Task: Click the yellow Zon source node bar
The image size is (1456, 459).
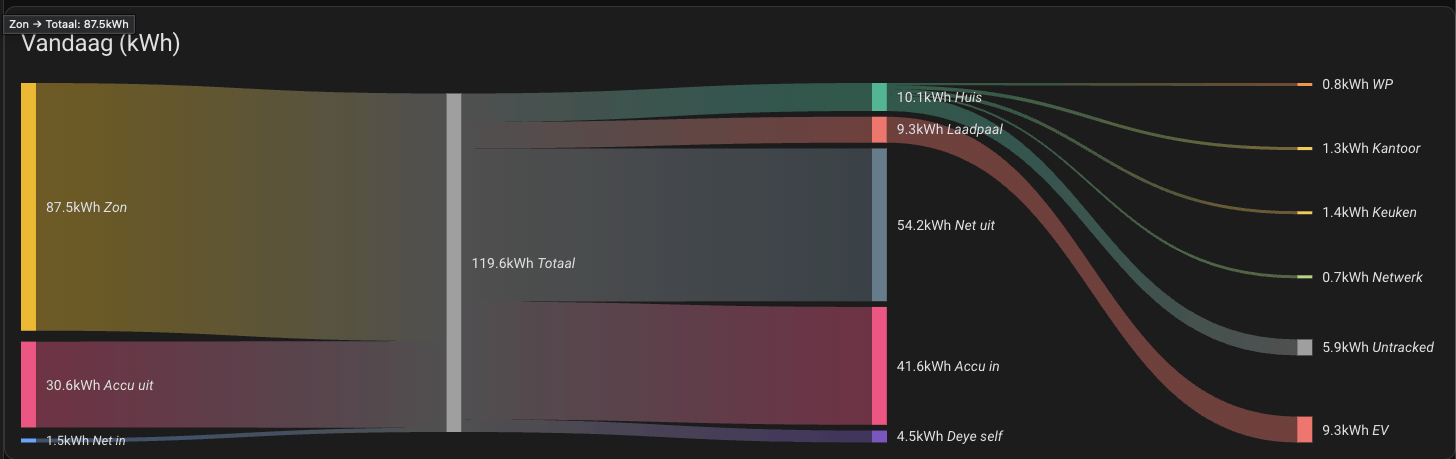Action: tap(28, 207)
